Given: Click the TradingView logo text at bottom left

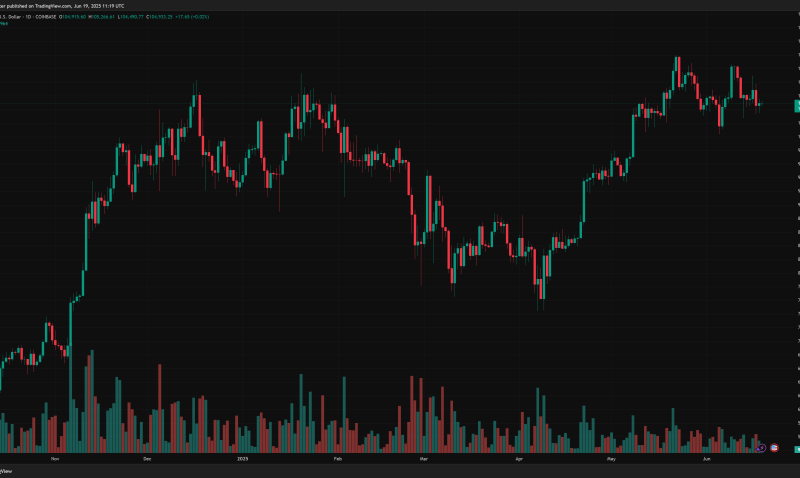Looking at the screenshot, I should pos(6,471).
